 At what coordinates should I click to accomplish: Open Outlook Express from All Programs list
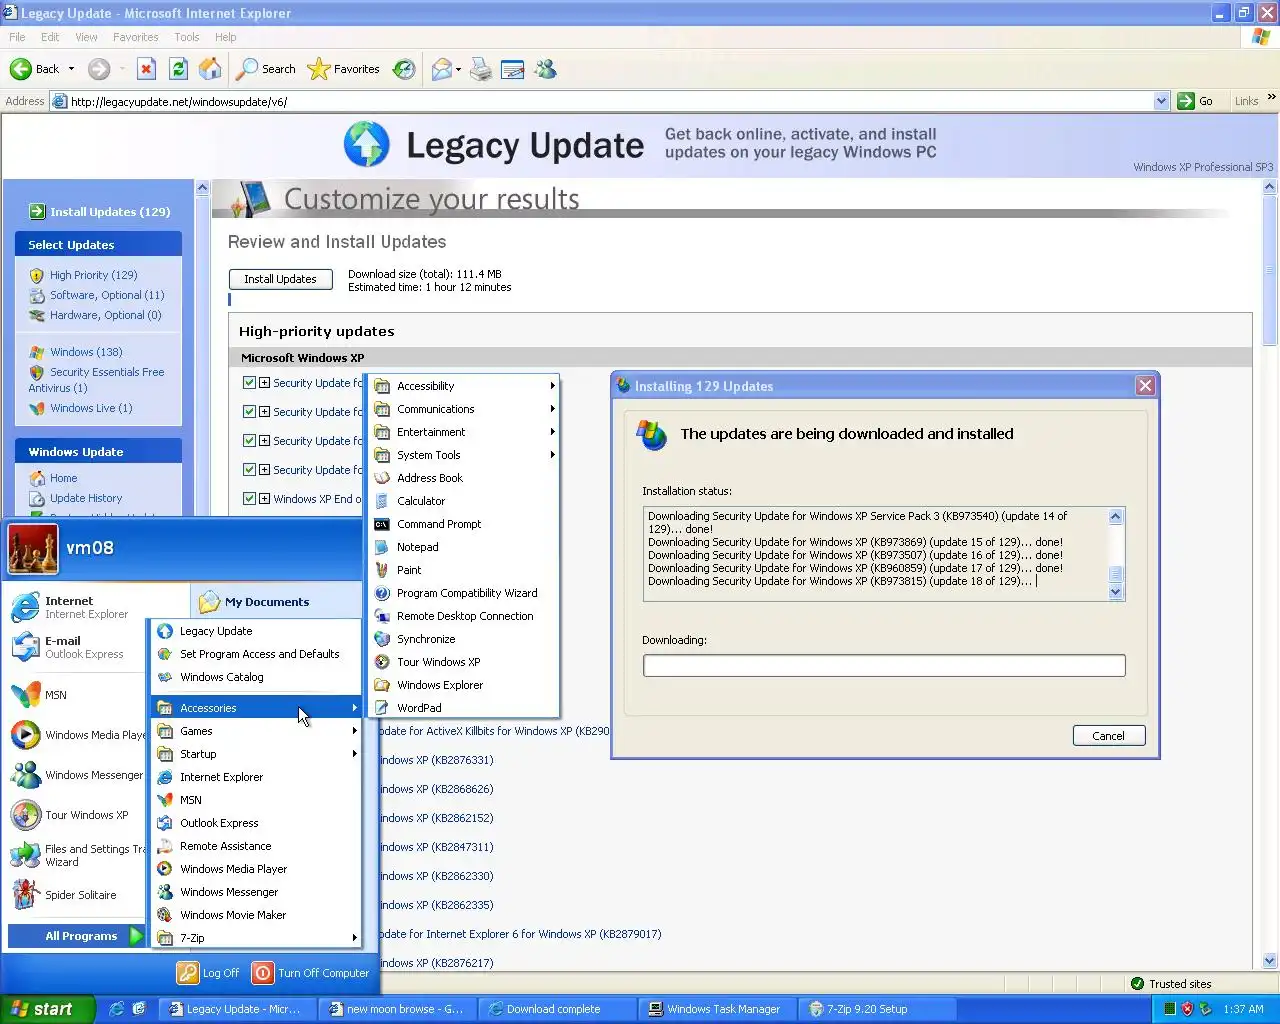pos(256,823)
